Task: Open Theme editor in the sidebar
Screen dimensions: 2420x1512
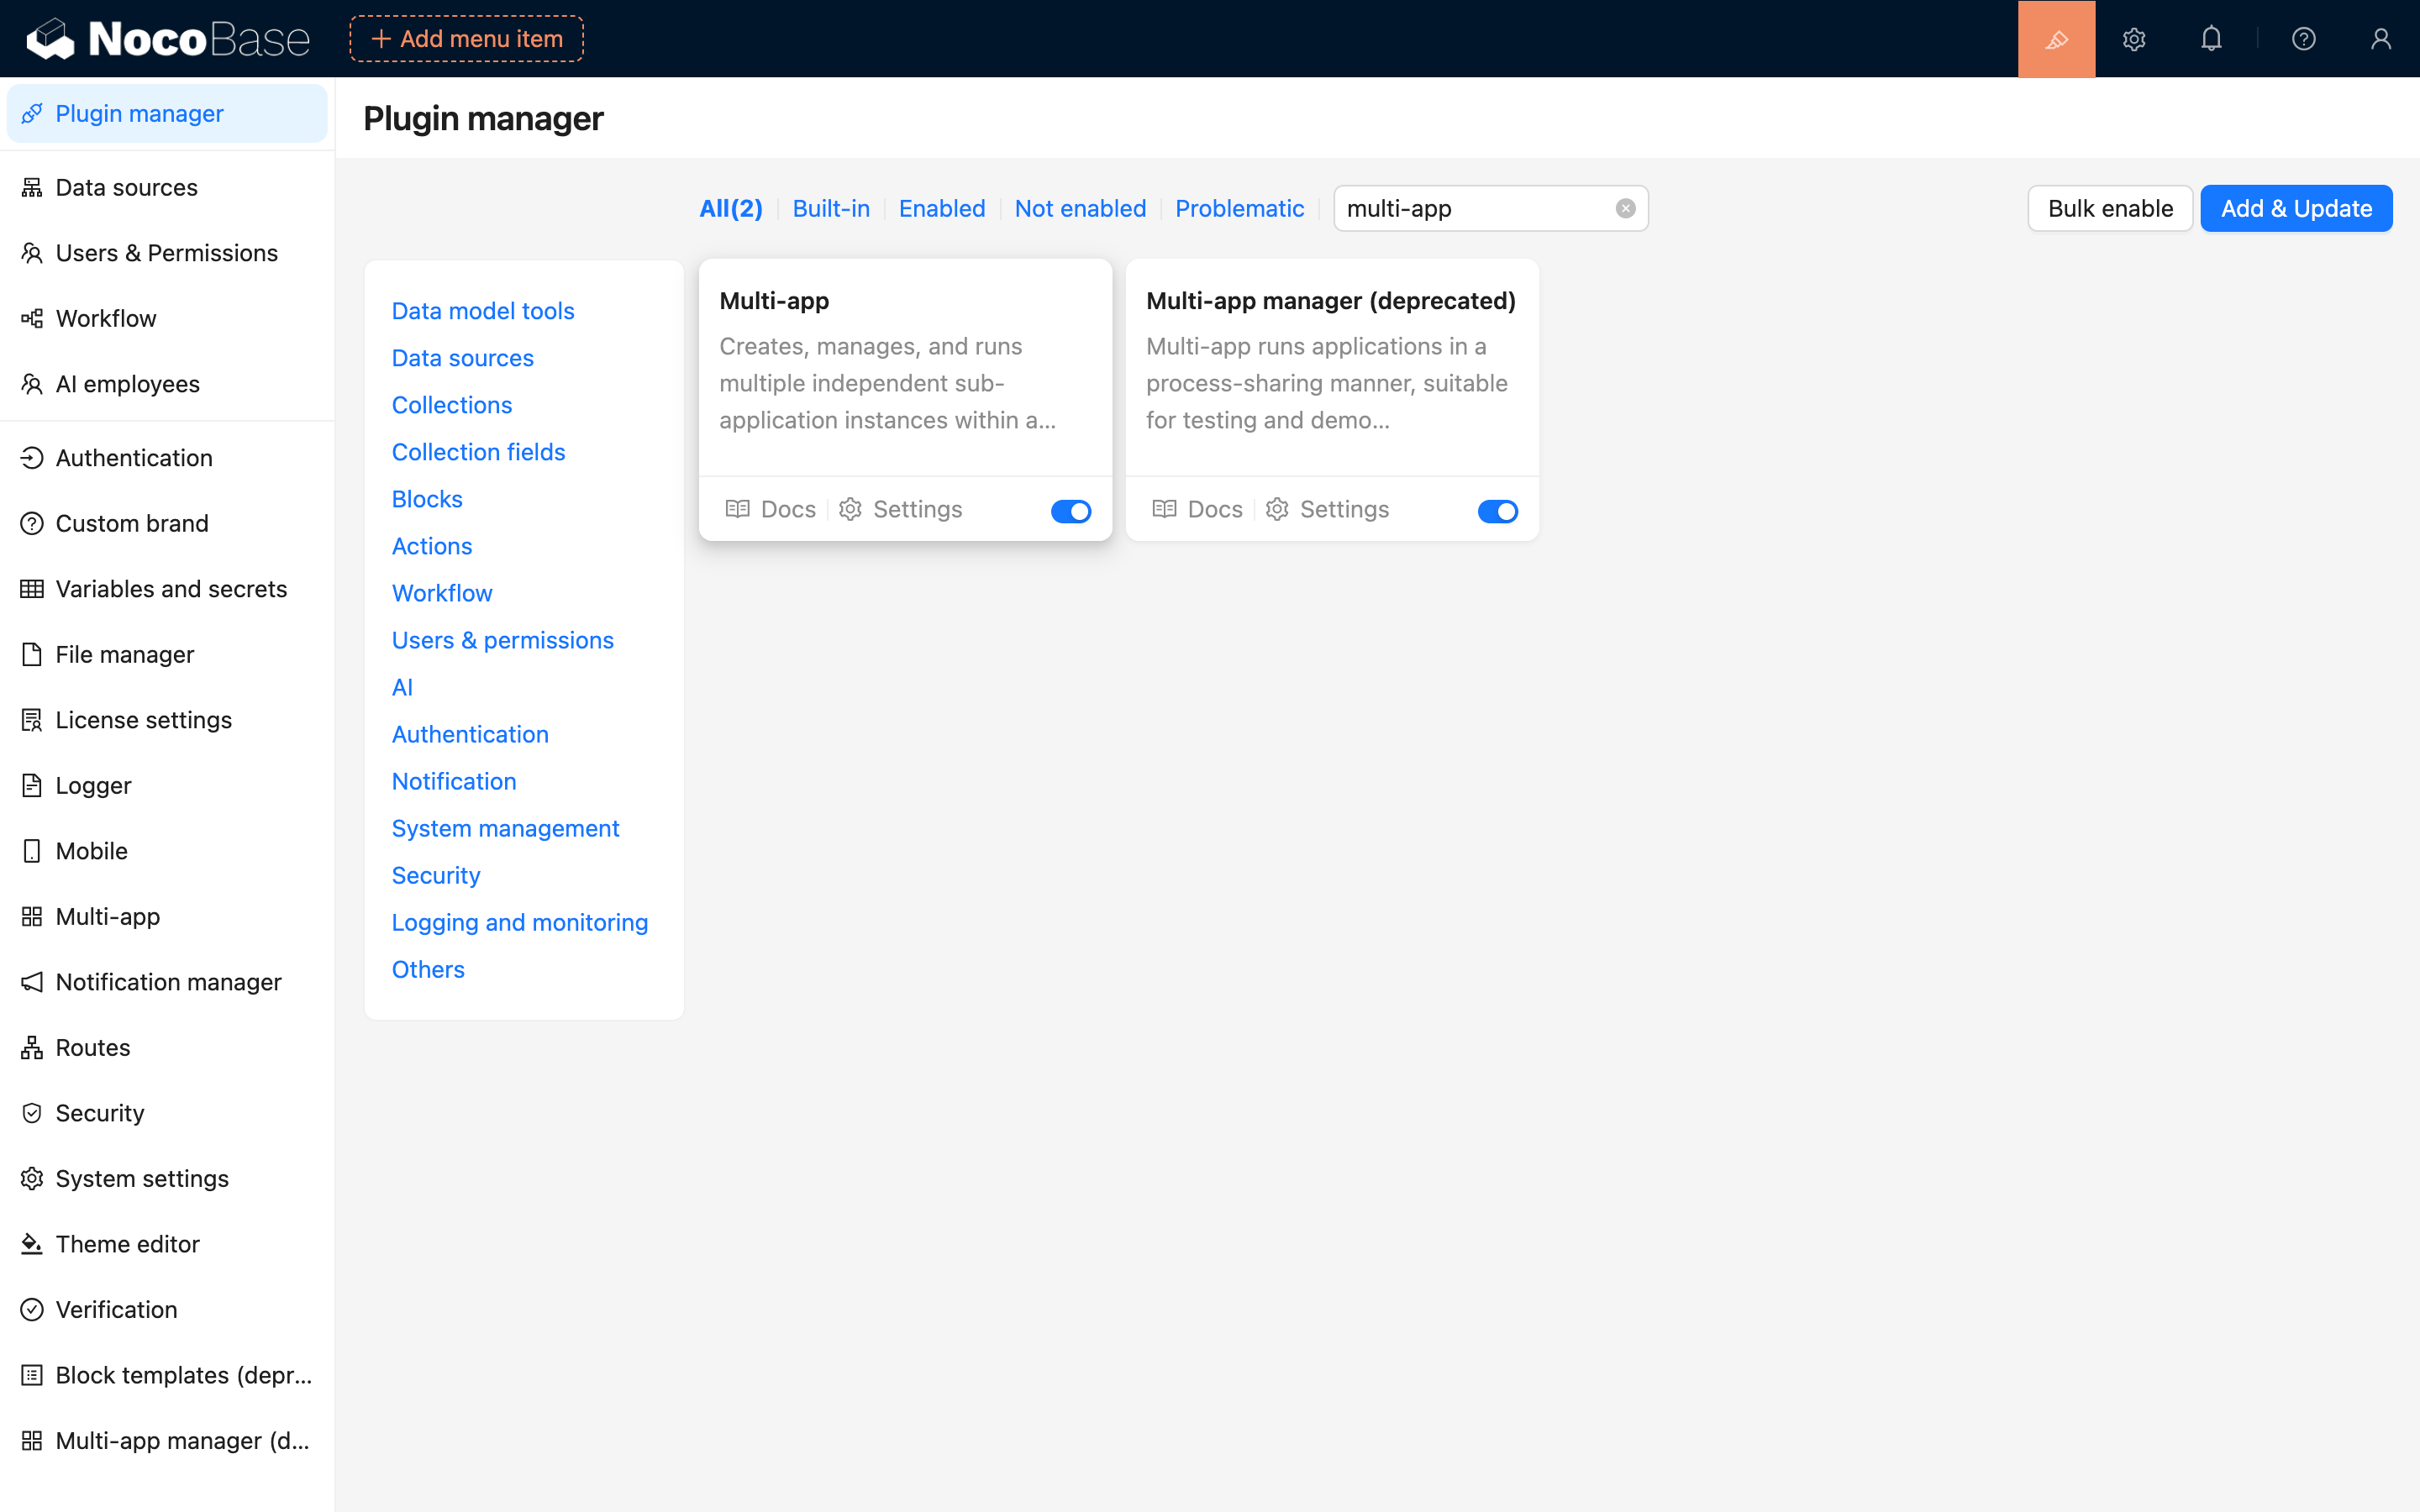Action: (x=127, y=1244)
